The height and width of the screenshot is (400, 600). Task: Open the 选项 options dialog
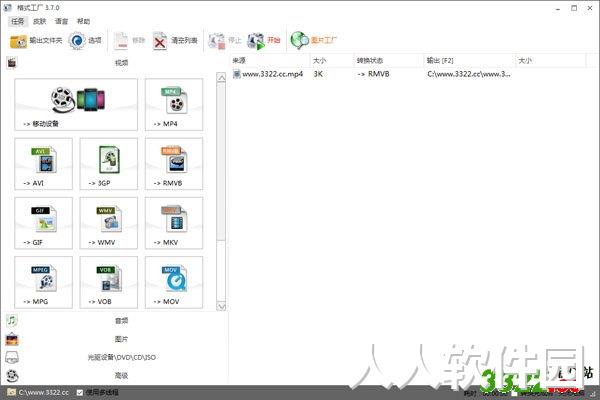pyautogui.click(x=85, y=40)
